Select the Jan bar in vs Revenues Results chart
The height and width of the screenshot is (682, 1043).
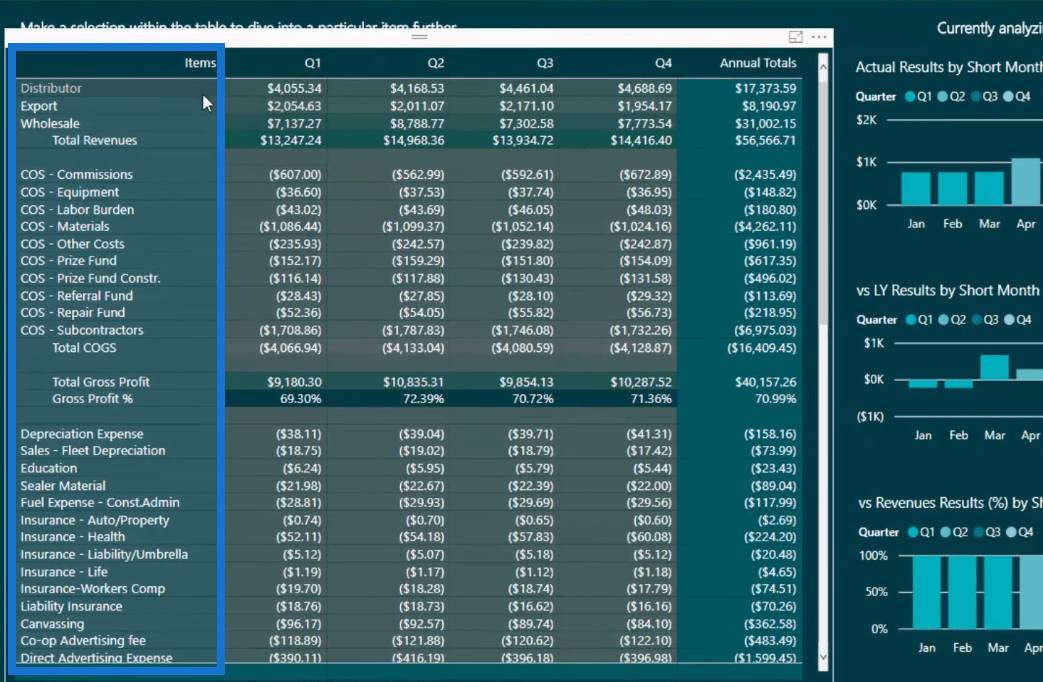[927, 592]
